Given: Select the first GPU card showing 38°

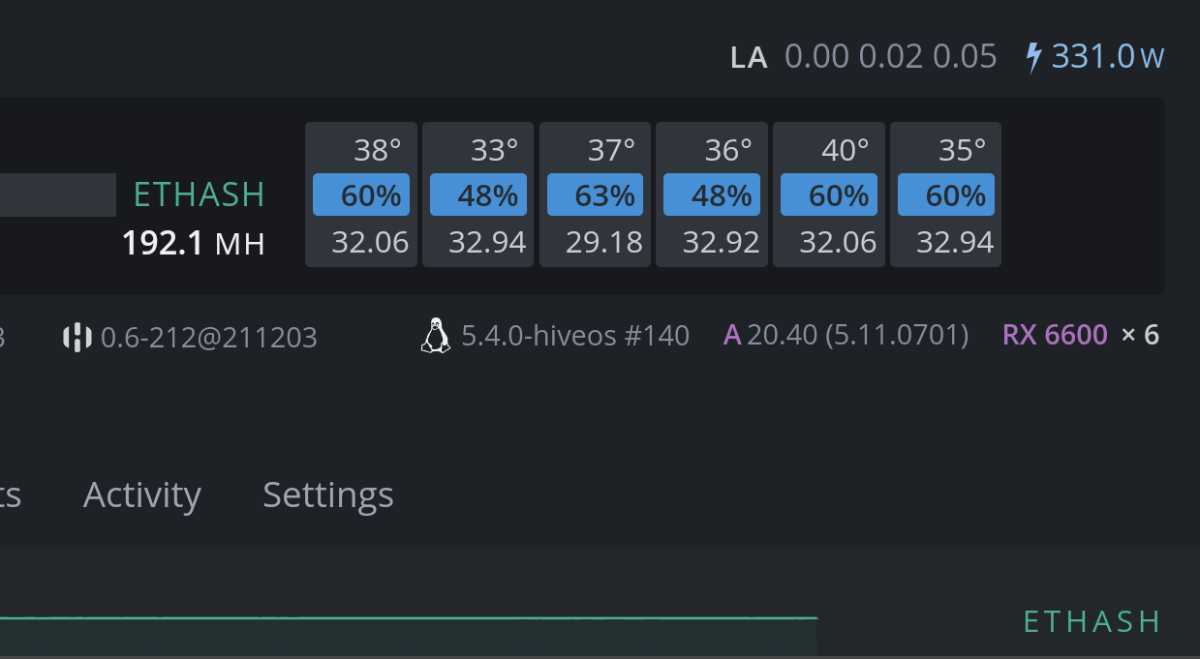Looking at the screenshot, I should click(x=362, y=195).
